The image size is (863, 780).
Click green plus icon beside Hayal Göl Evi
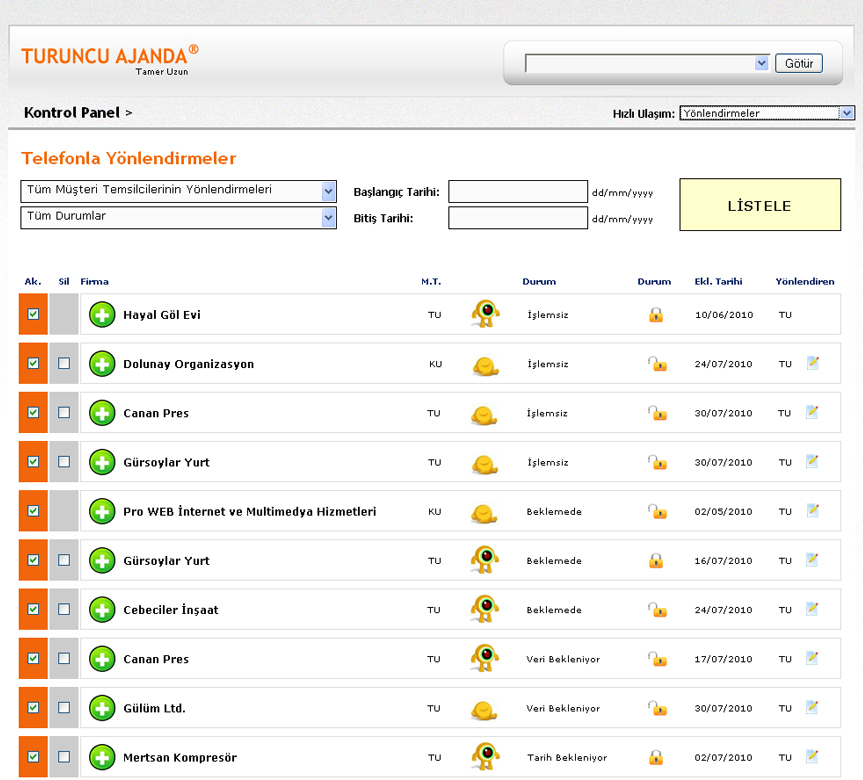[x=102, y=315]
